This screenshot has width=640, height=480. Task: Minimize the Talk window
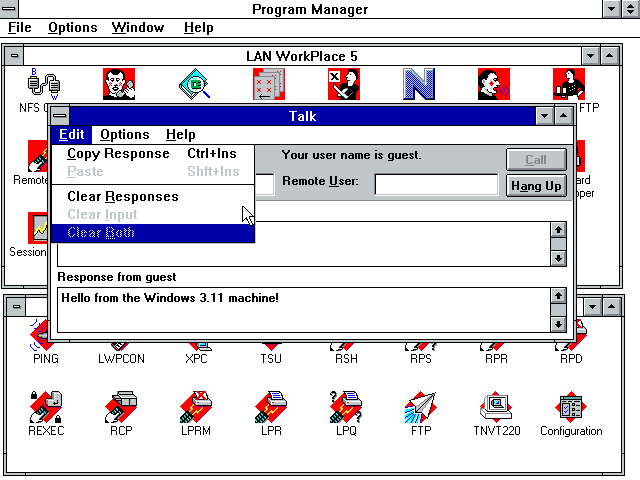pyautogui.click(x=544, y=116)
